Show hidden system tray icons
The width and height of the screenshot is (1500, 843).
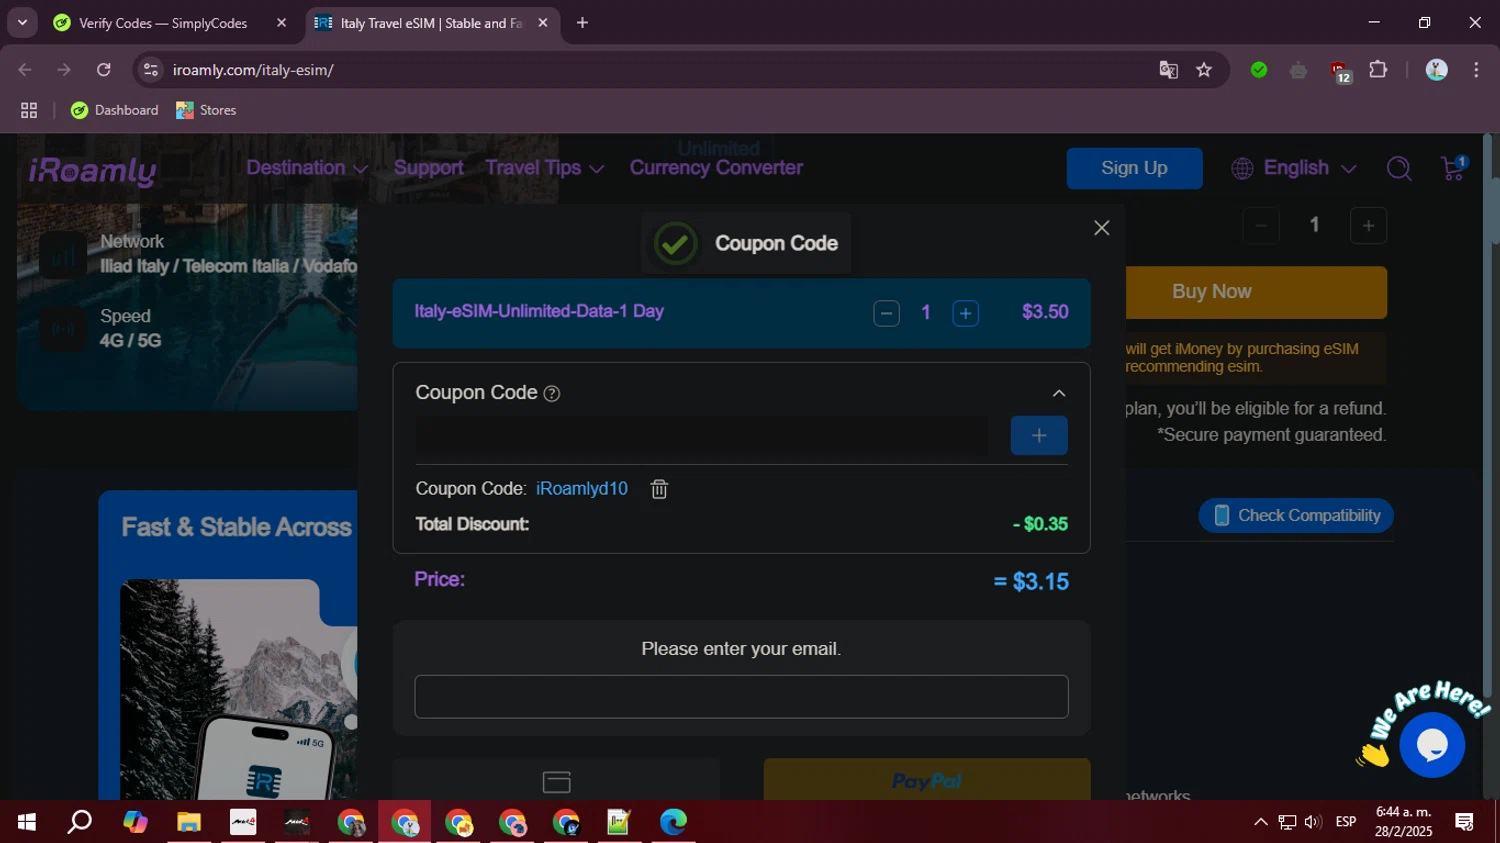tap(1260, 822)
